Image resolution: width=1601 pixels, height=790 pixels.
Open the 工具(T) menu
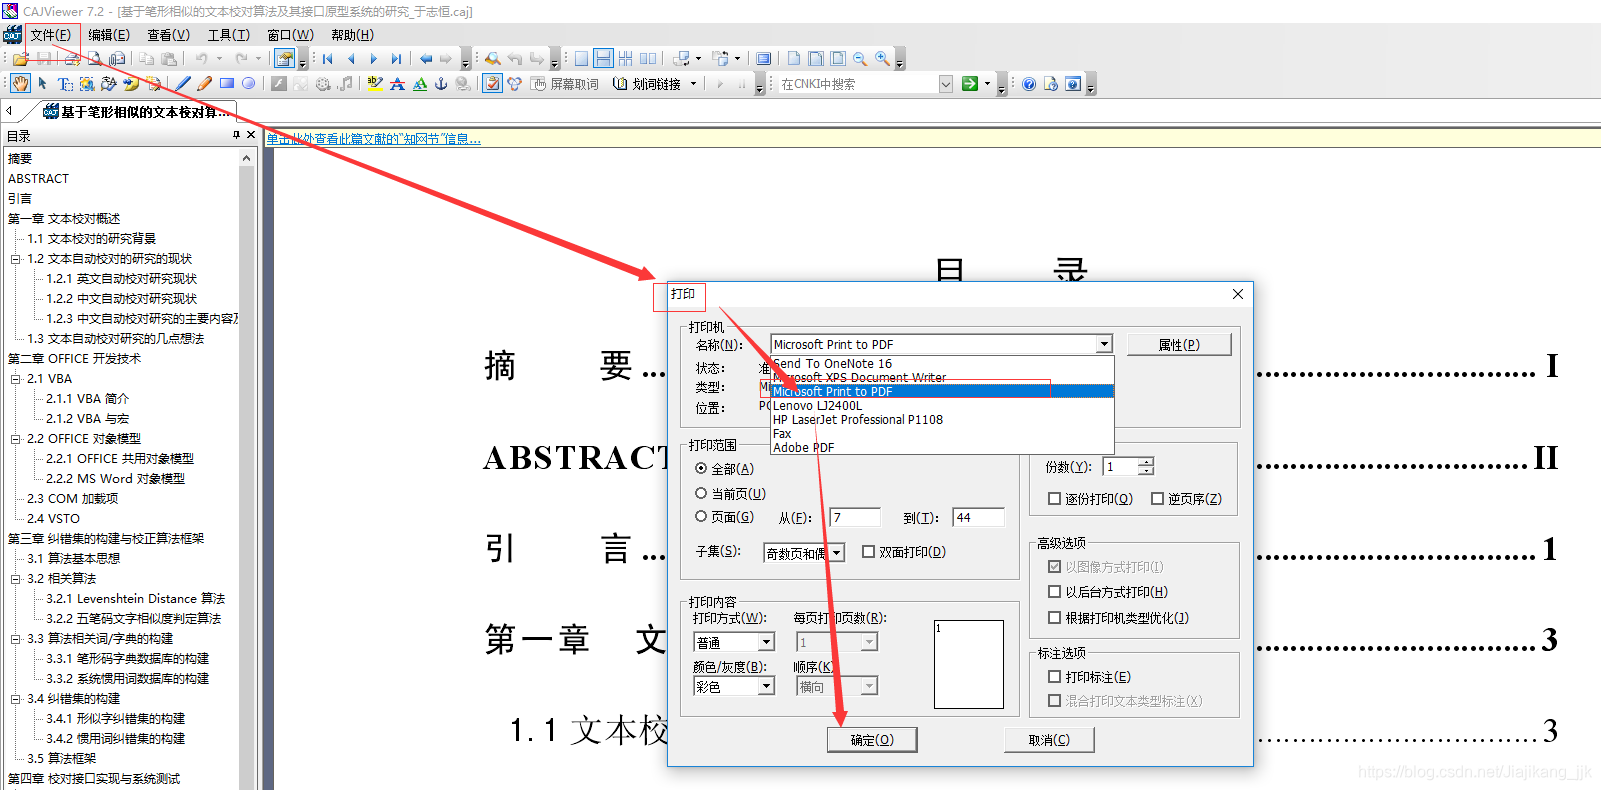coord(228,35)
